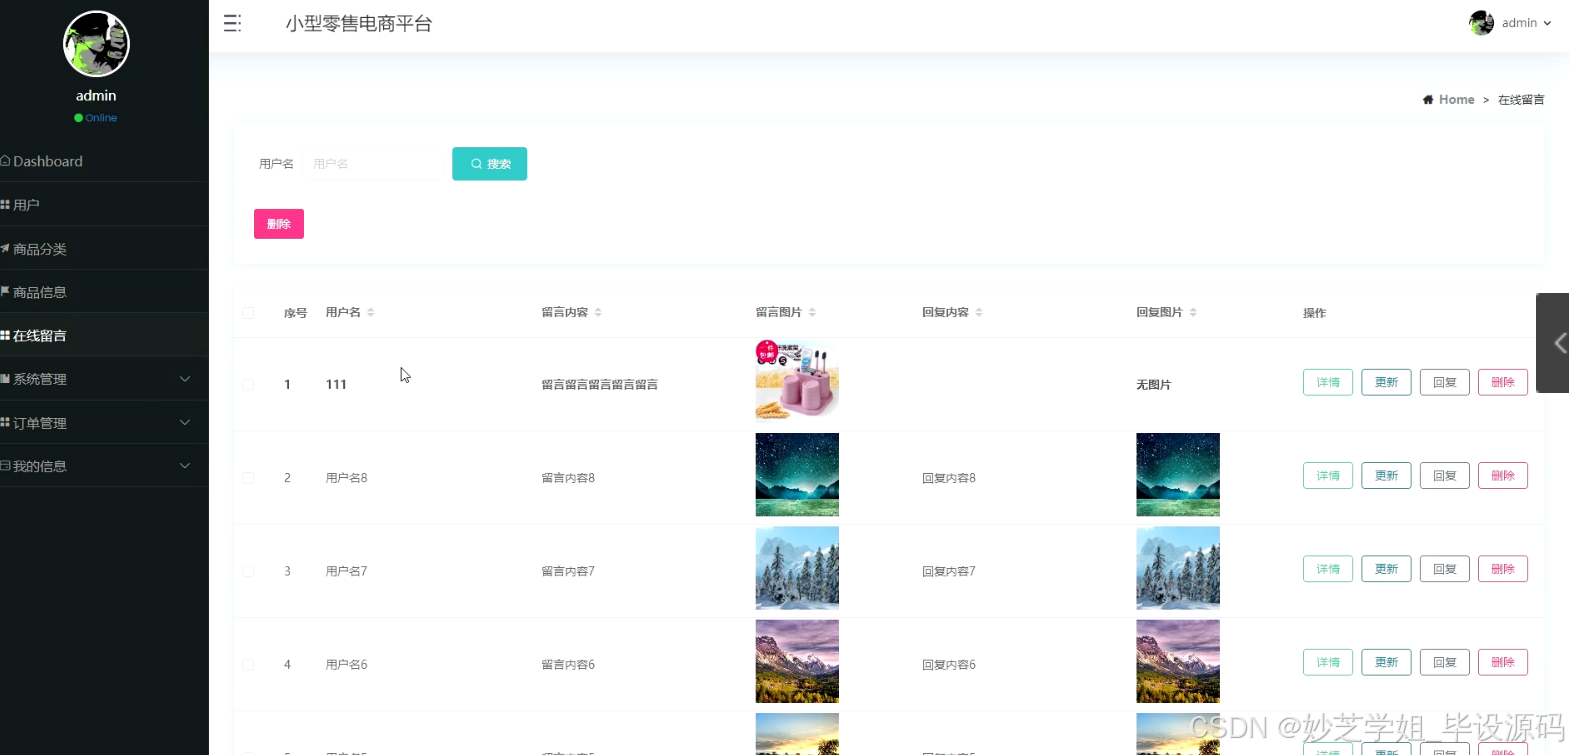Sort by 回复图片 column arrows
Image resolution: width=1569 pixels, height=755 pixels.
(x=1193, y=313)
